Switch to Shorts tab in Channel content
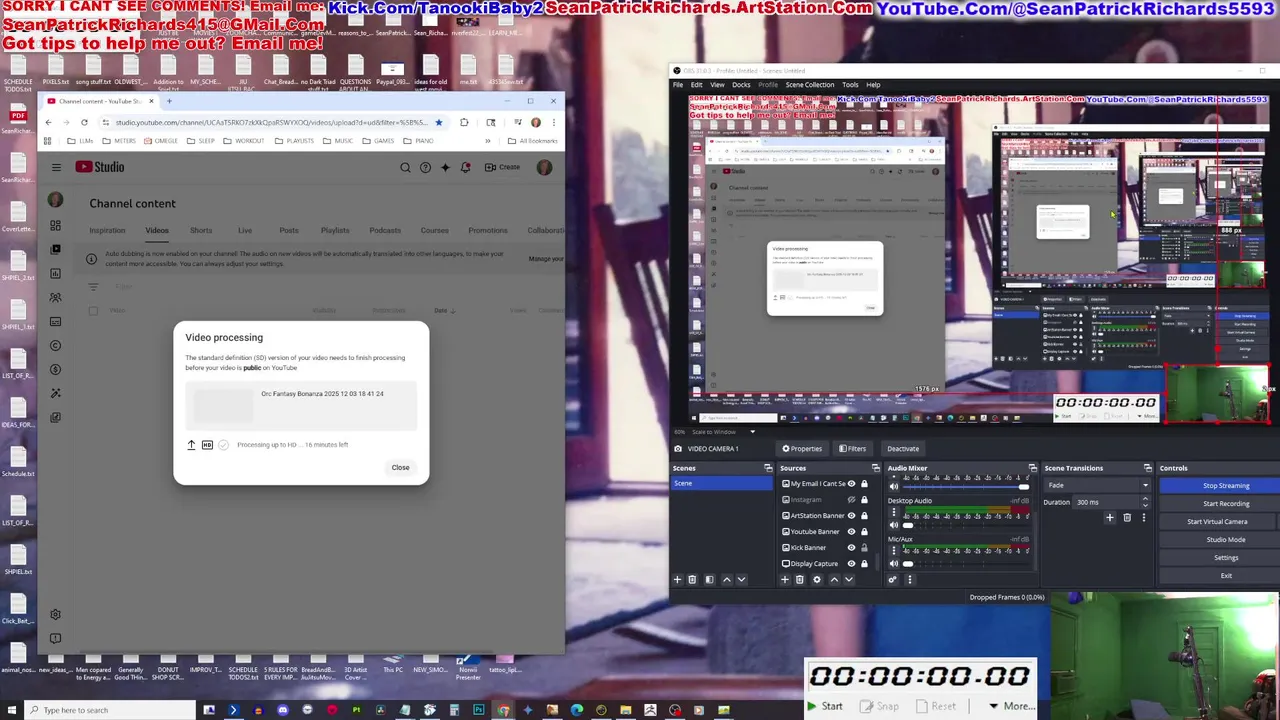This screenshot has width=1280, height=720. point(201,231)
